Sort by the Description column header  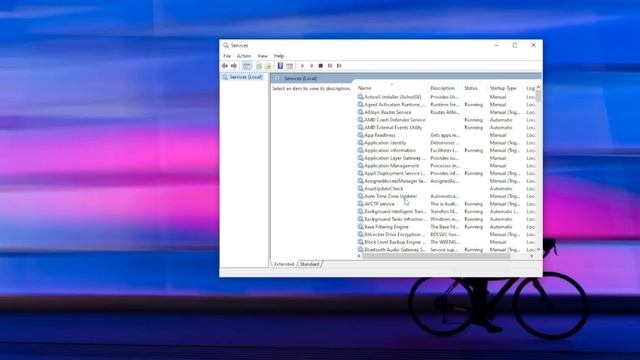442,88
